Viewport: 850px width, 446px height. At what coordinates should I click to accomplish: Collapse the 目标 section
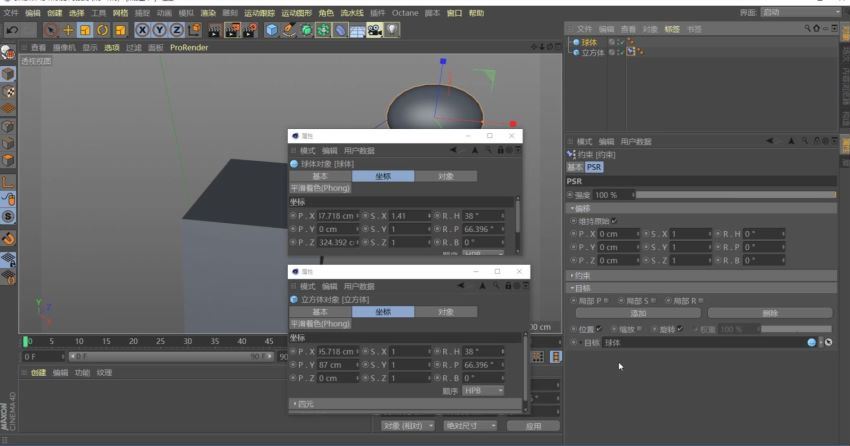(701, 288)
